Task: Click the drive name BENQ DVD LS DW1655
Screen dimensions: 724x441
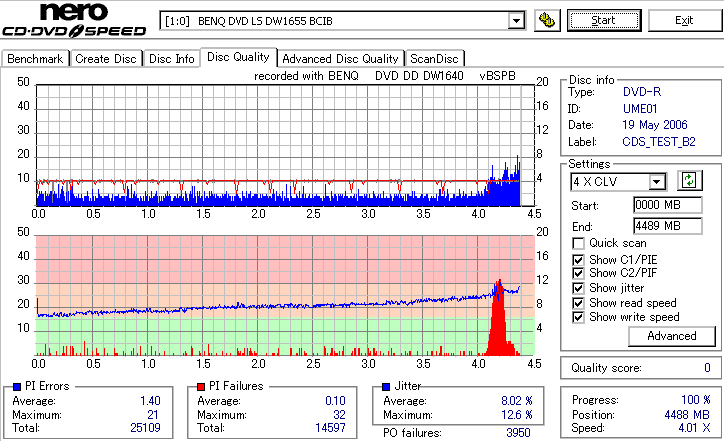Action: point(265,21)
